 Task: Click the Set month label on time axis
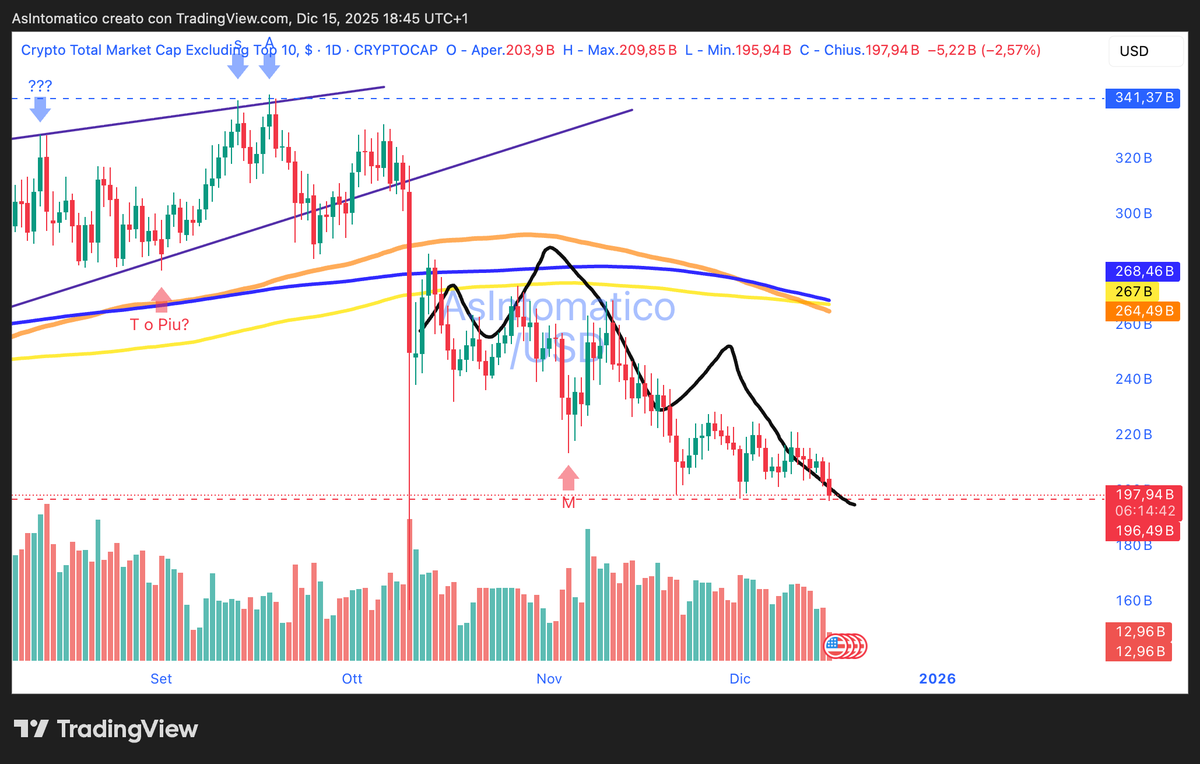(x=161, y=679)
